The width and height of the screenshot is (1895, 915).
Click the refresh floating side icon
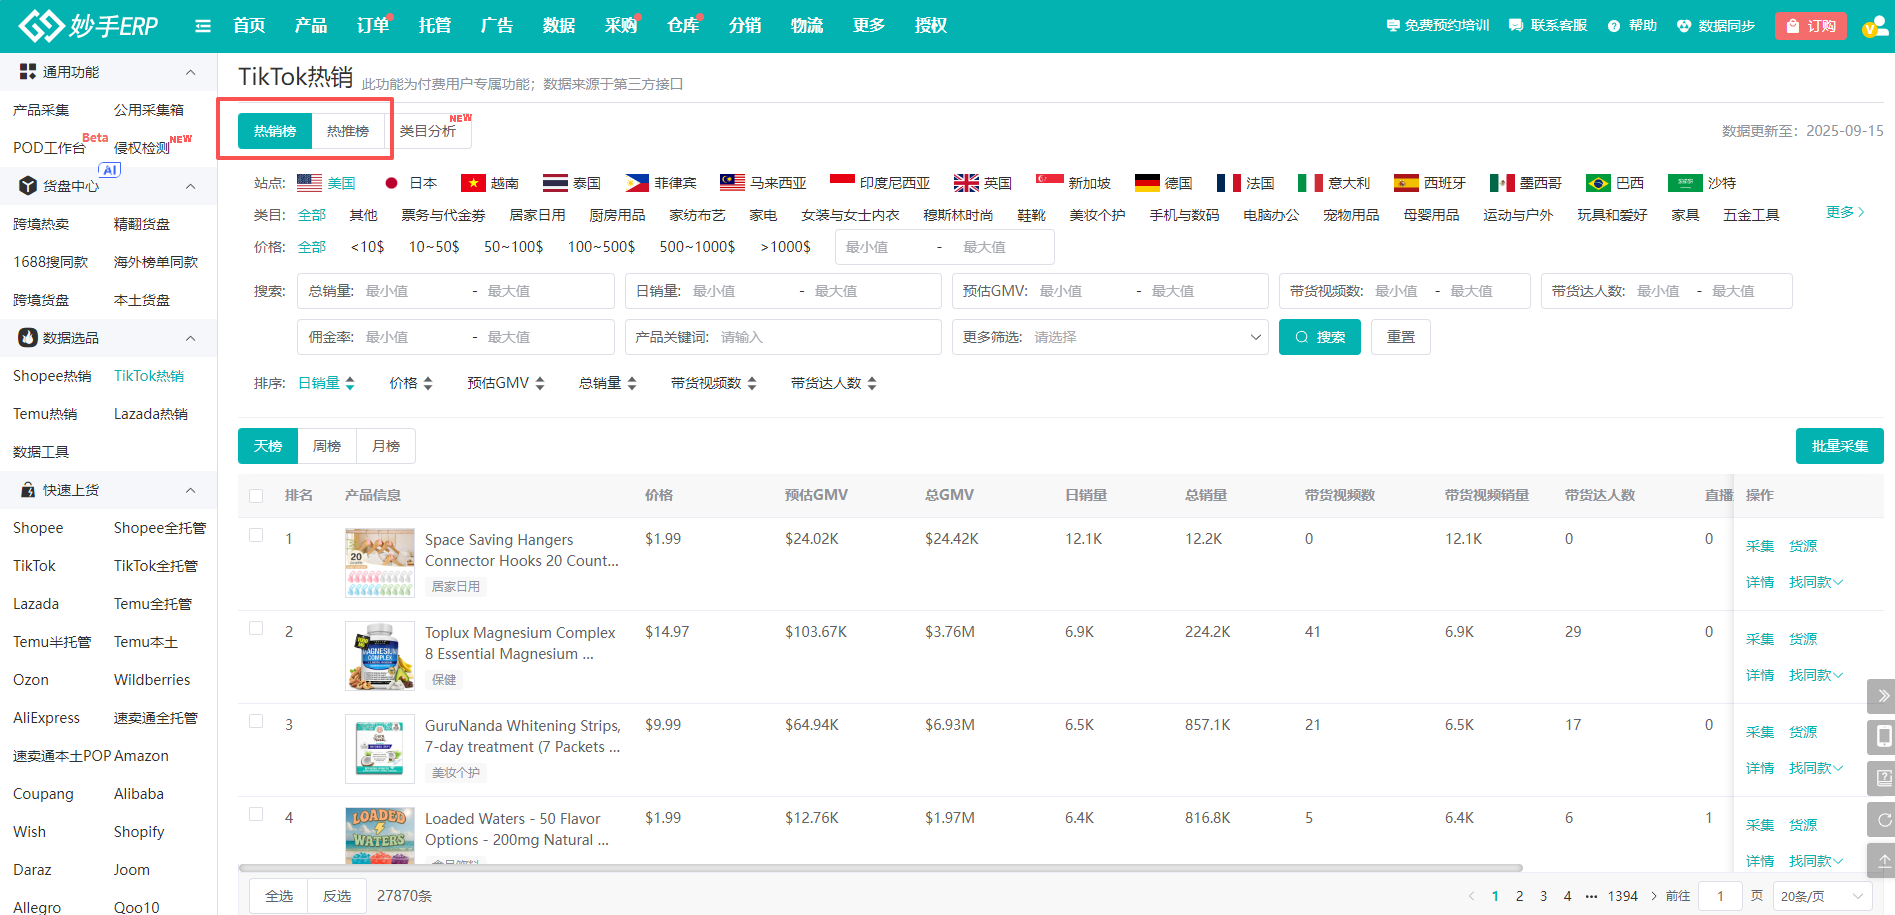1883,820
